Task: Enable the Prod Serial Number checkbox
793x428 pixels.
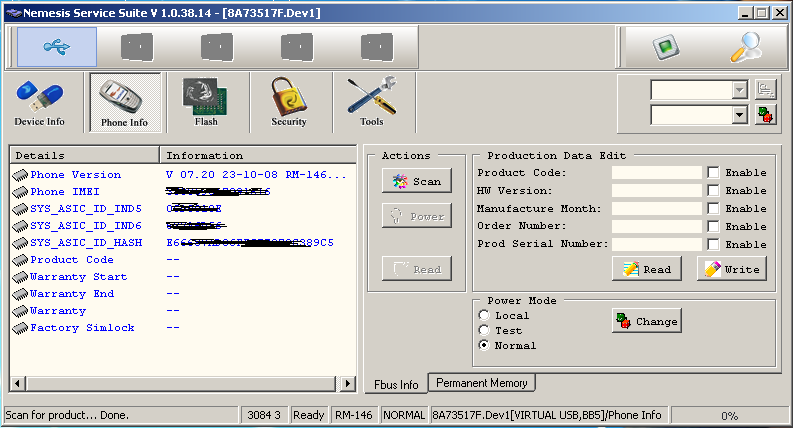Action: tap(713, 244)
